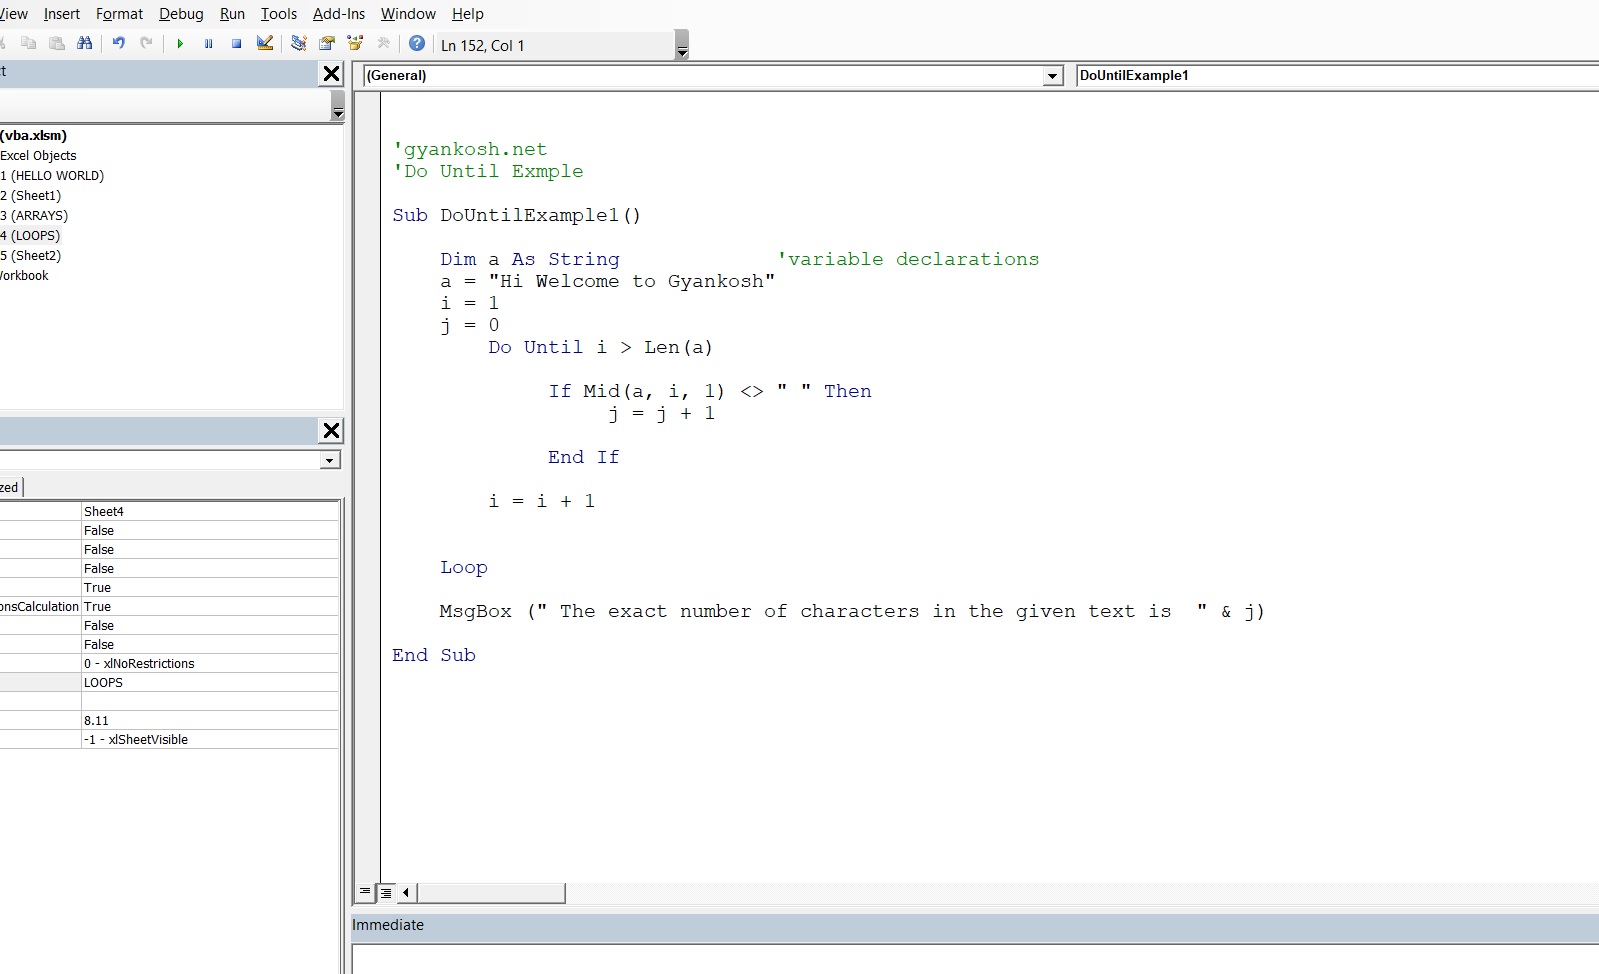
Task: Open Find with the binoculars icon
Action: click(84, 44)
